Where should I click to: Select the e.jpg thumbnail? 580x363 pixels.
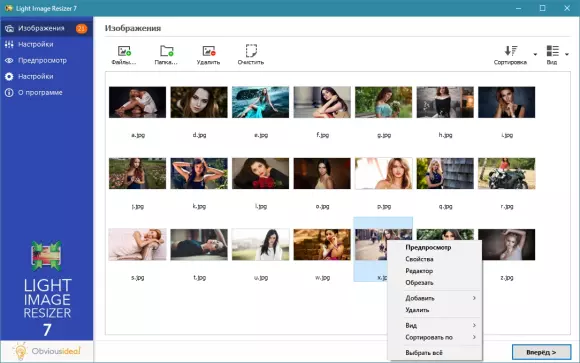pos(260,102)
